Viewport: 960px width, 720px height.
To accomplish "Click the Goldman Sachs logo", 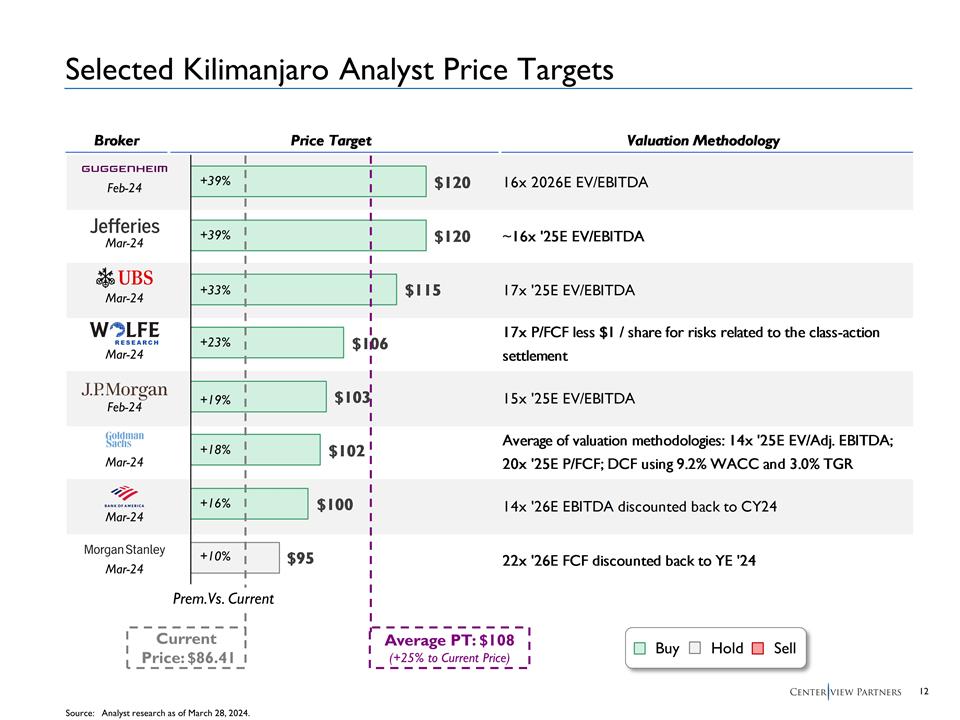I will (x=124, y=439).
